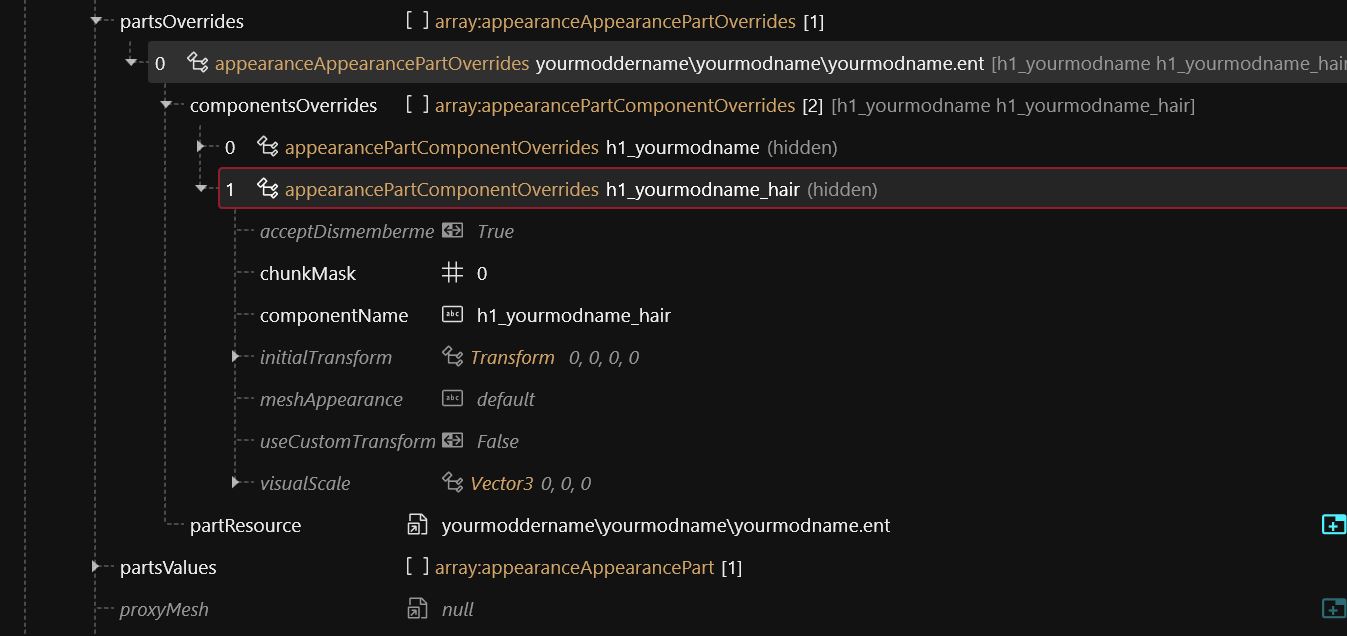Collapse the partsOverrides array node
This screenshot has height=636, width=1347.
click(x=97, y=20)
